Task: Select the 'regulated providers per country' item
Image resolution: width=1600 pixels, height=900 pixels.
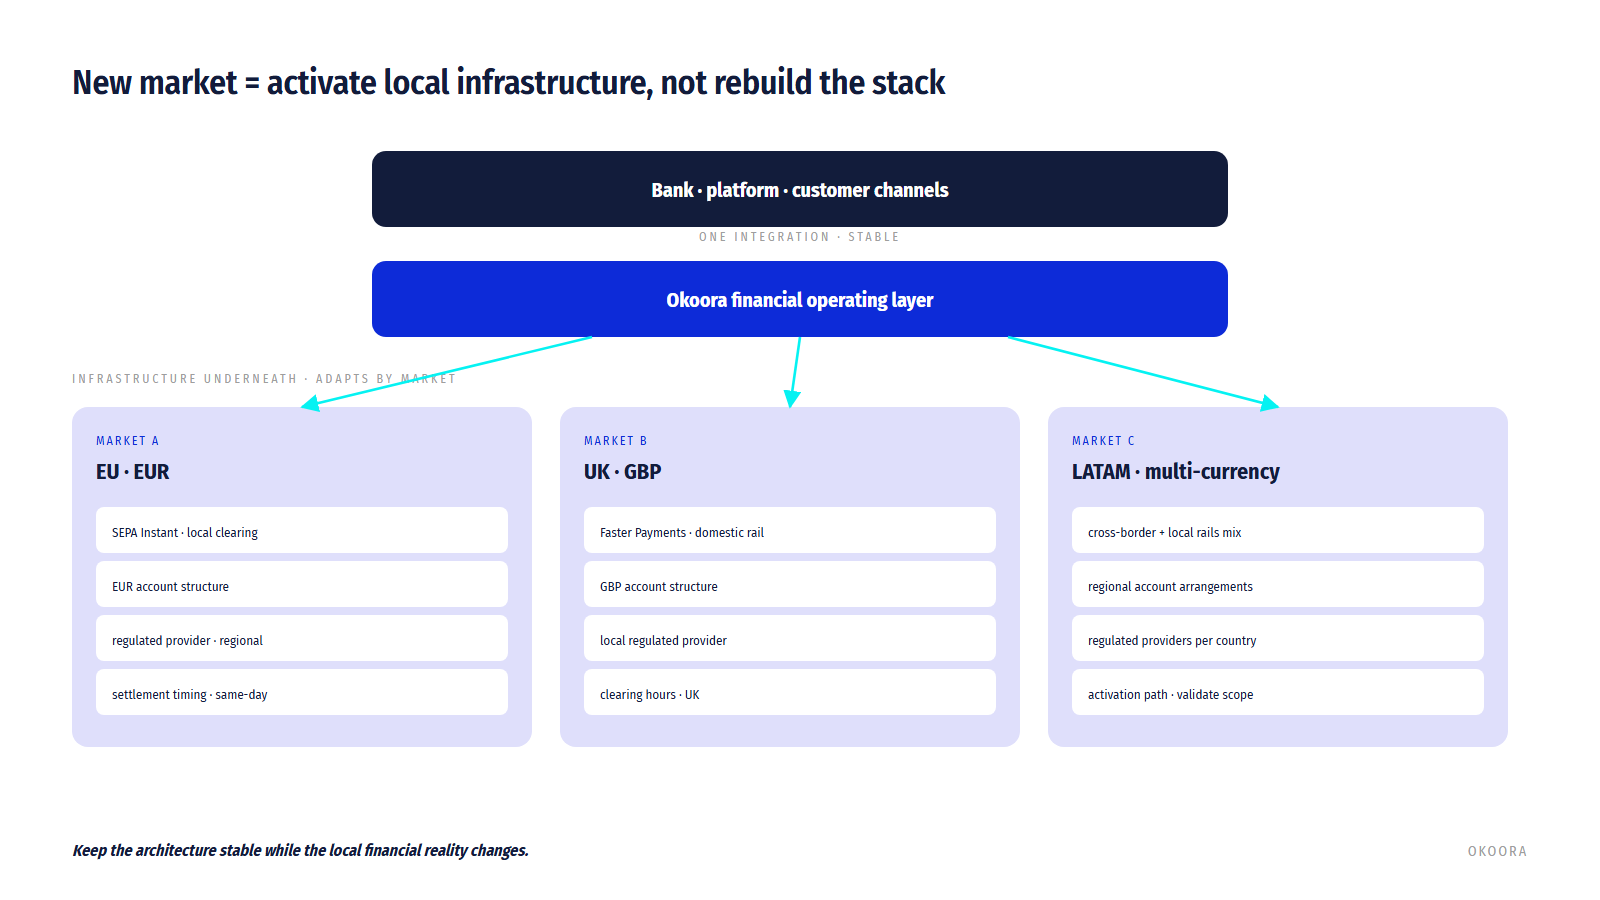Action: tap(1278, 638)
